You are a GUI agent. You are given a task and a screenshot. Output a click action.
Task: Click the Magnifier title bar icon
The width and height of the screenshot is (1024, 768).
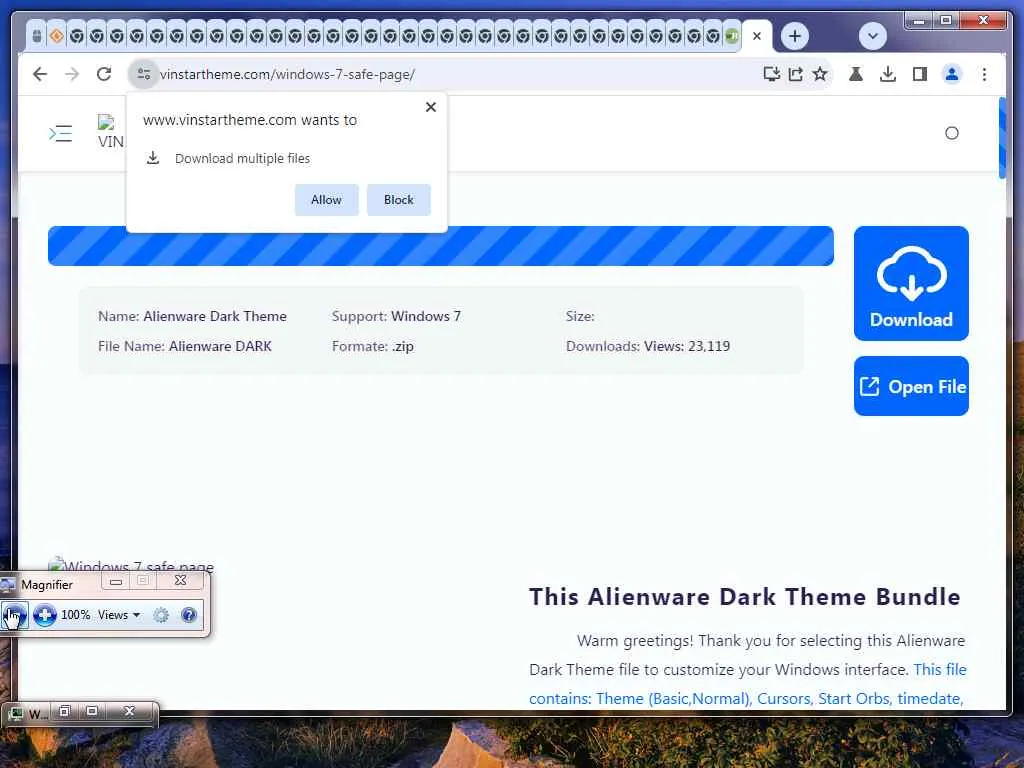pyautogui.click(x=8, y=584)
